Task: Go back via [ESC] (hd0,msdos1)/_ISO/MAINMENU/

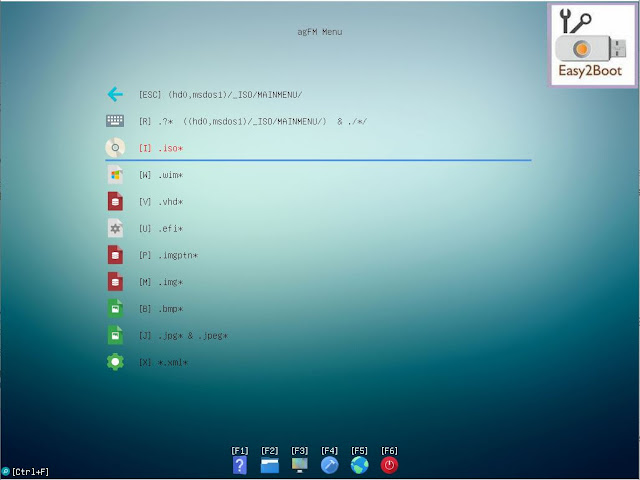Action: 220,95
